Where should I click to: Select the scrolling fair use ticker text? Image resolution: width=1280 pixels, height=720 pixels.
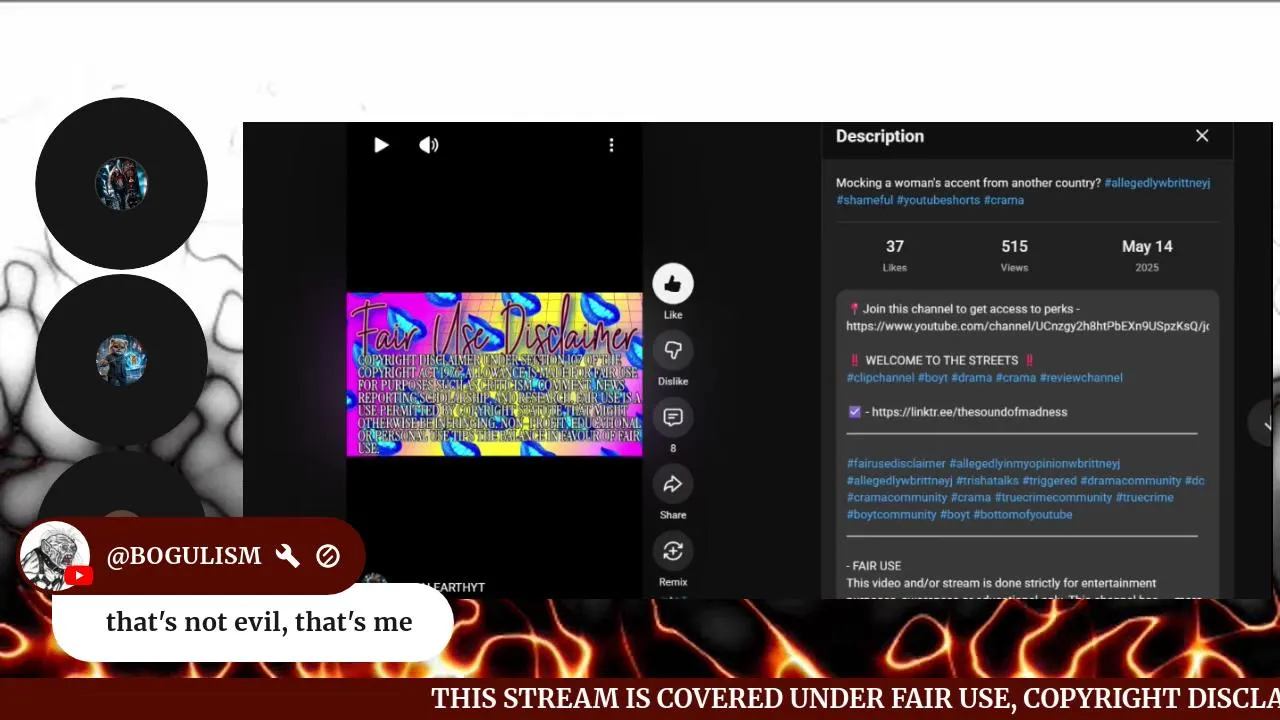[855, 698]
